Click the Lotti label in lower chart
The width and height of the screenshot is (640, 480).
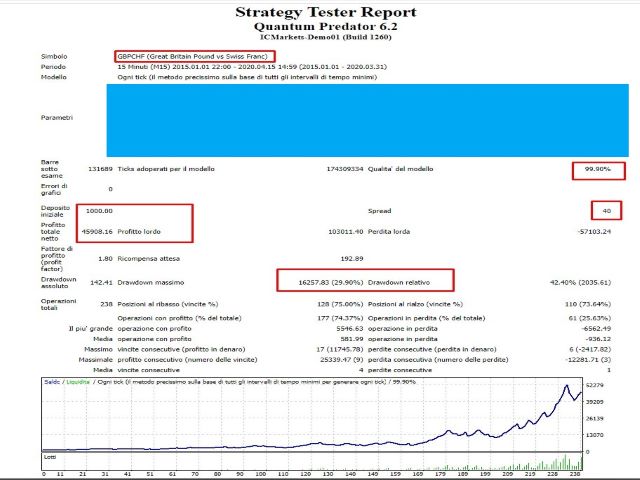pos(50,457)
